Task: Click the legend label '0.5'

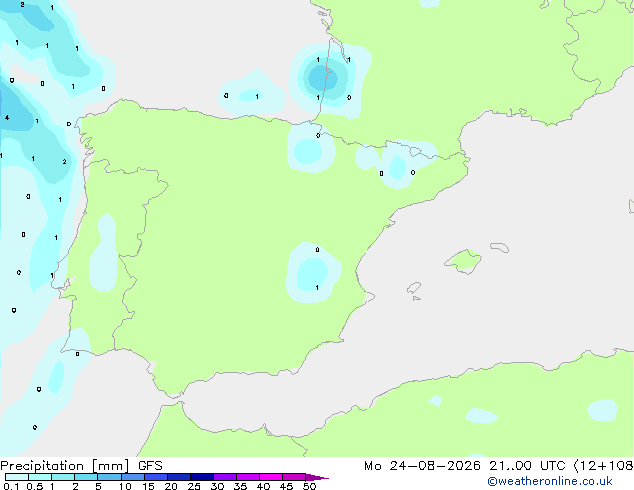Action: (35, 486)
